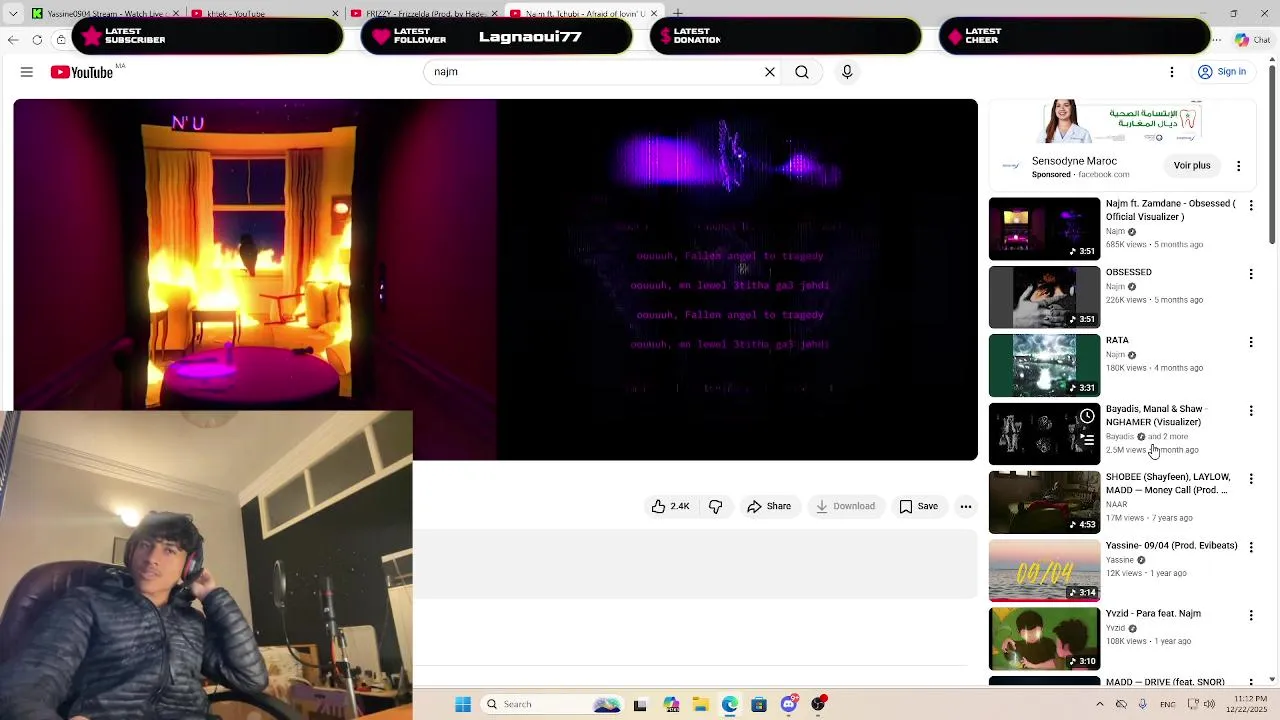
Task: Open Yassine 09/04 video thumbnail
Action: pos(1044,570)
